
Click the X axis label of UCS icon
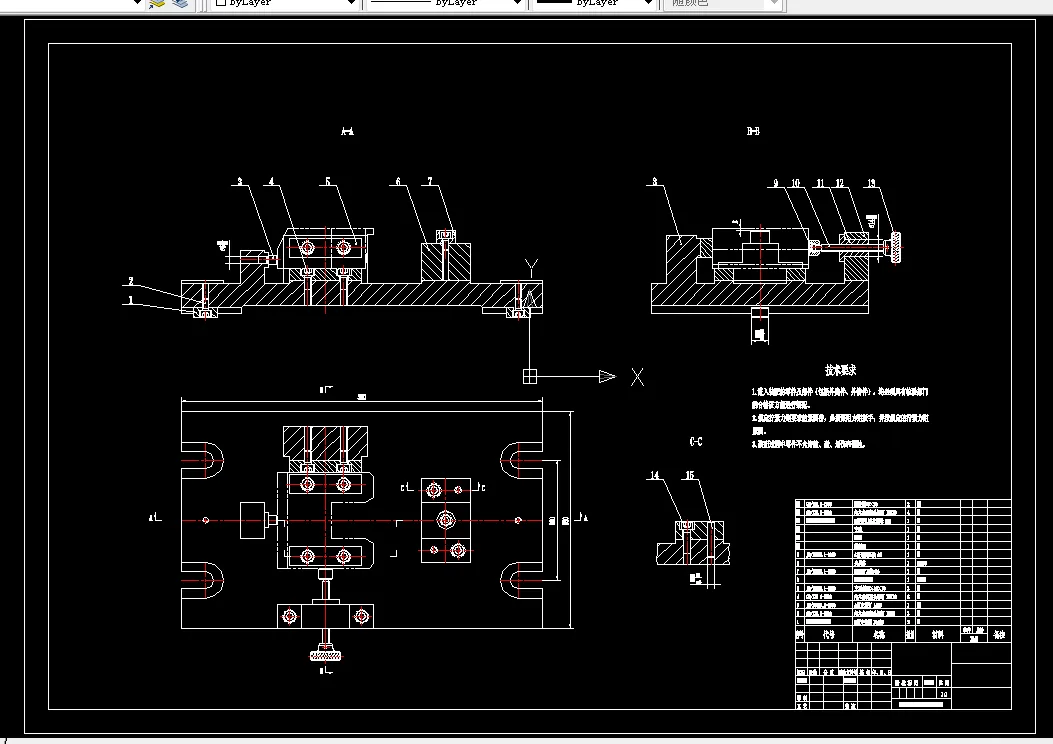click(637, 377)
